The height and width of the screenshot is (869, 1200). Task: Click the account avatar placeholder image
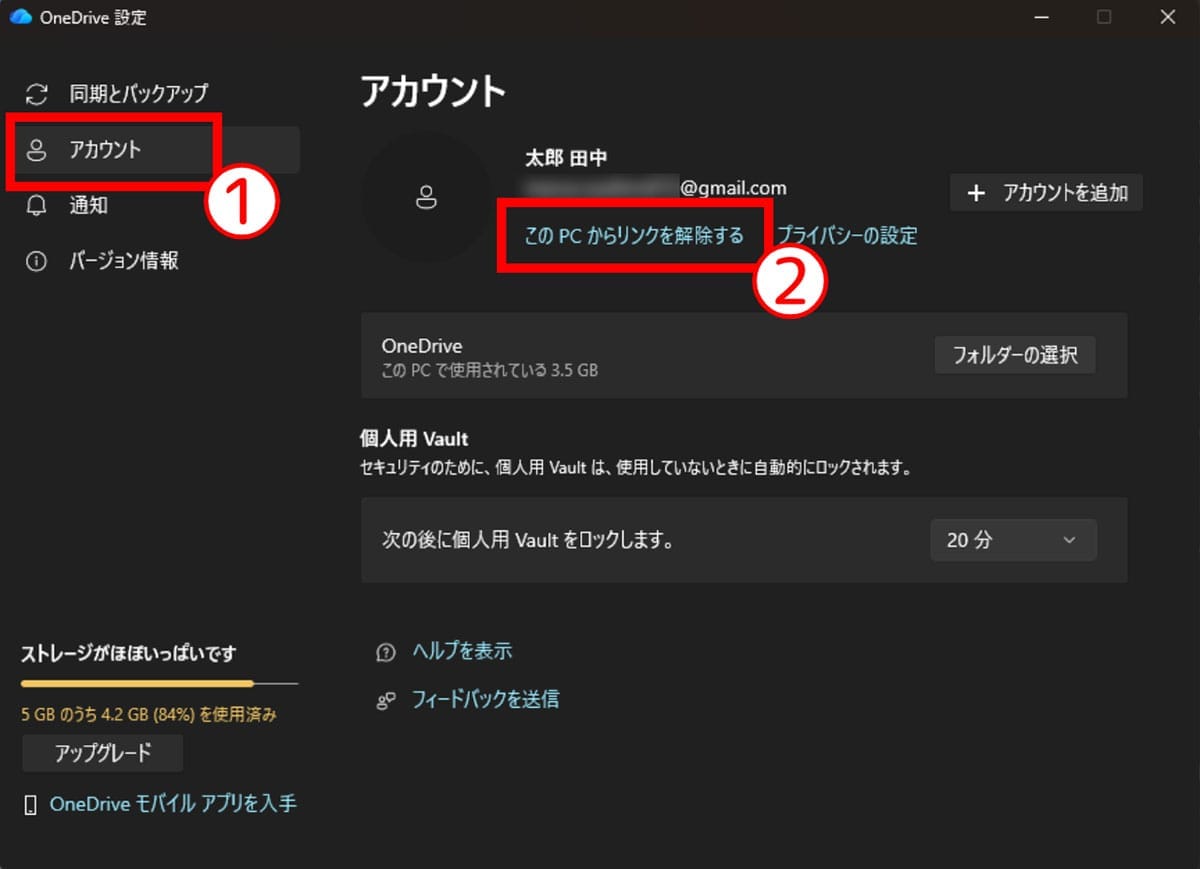427,197
